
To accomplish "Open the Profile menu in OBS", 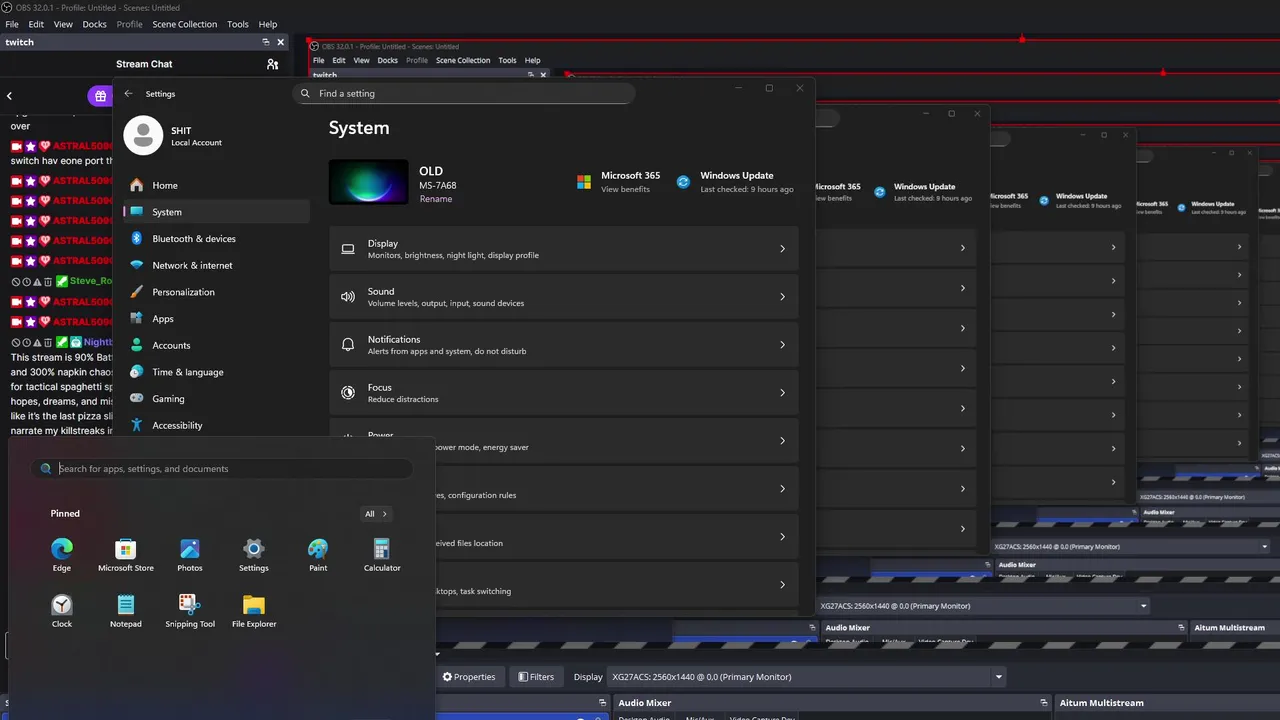I will 129,24.
